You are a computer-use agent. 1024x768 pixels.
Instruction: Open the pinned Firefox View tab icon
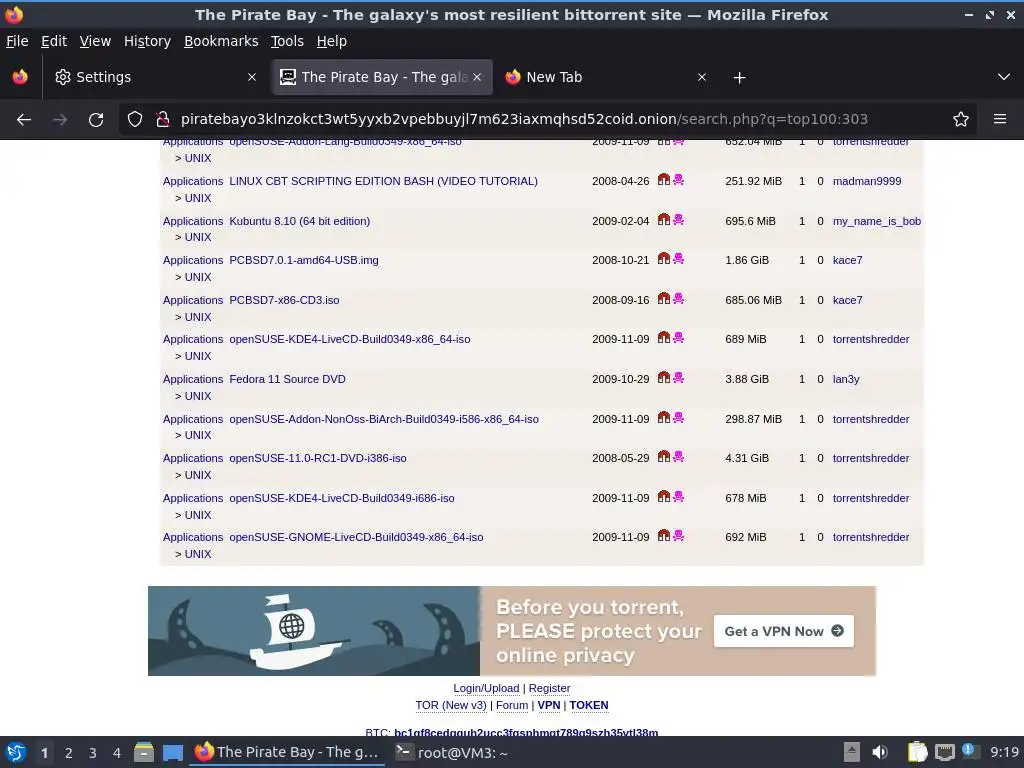20,77
